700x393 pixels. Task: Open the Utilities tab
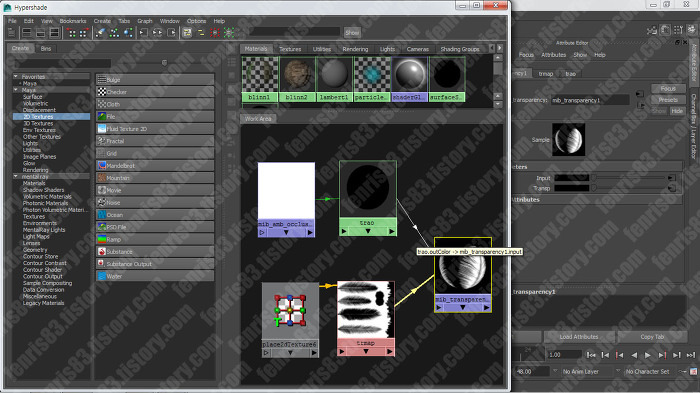pos(322,49)
